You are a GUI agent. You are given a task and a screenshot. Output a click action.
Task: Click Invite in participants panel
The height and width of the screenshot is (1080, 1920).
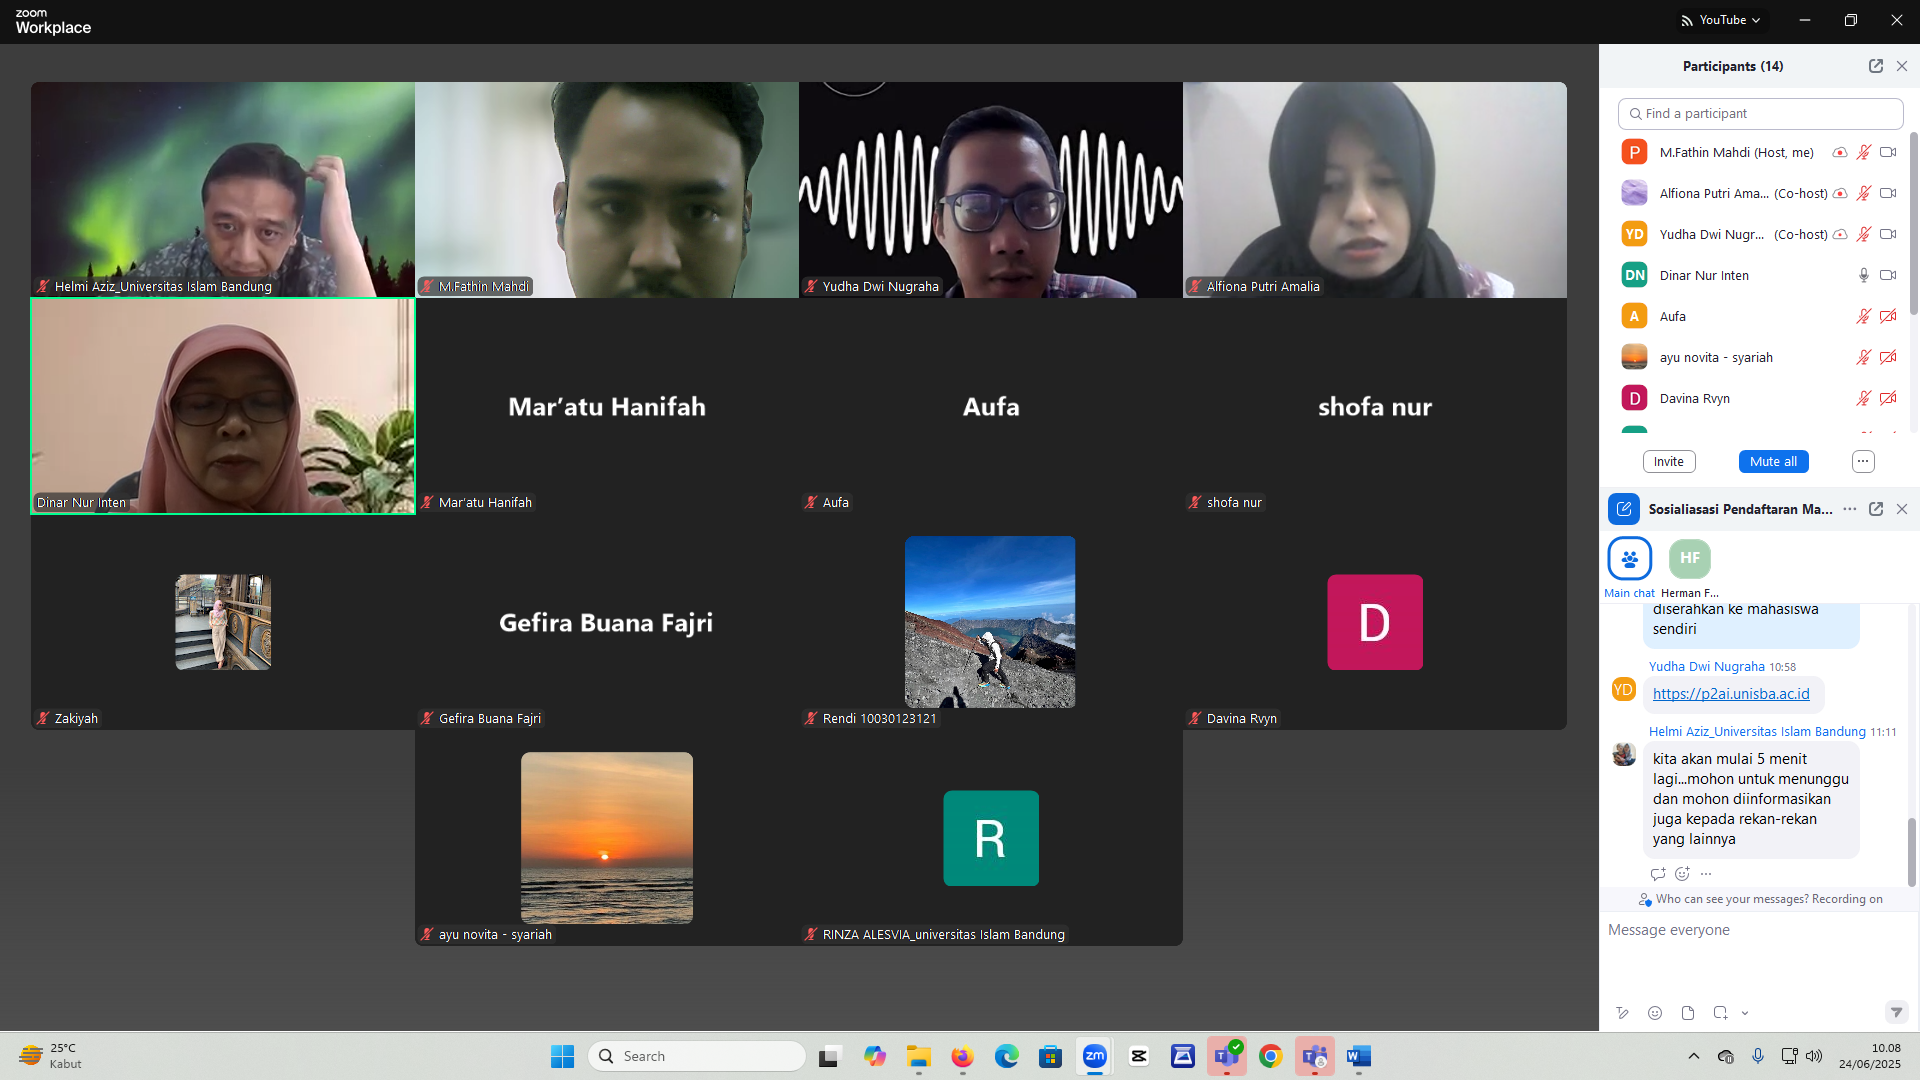(1669, 461)
